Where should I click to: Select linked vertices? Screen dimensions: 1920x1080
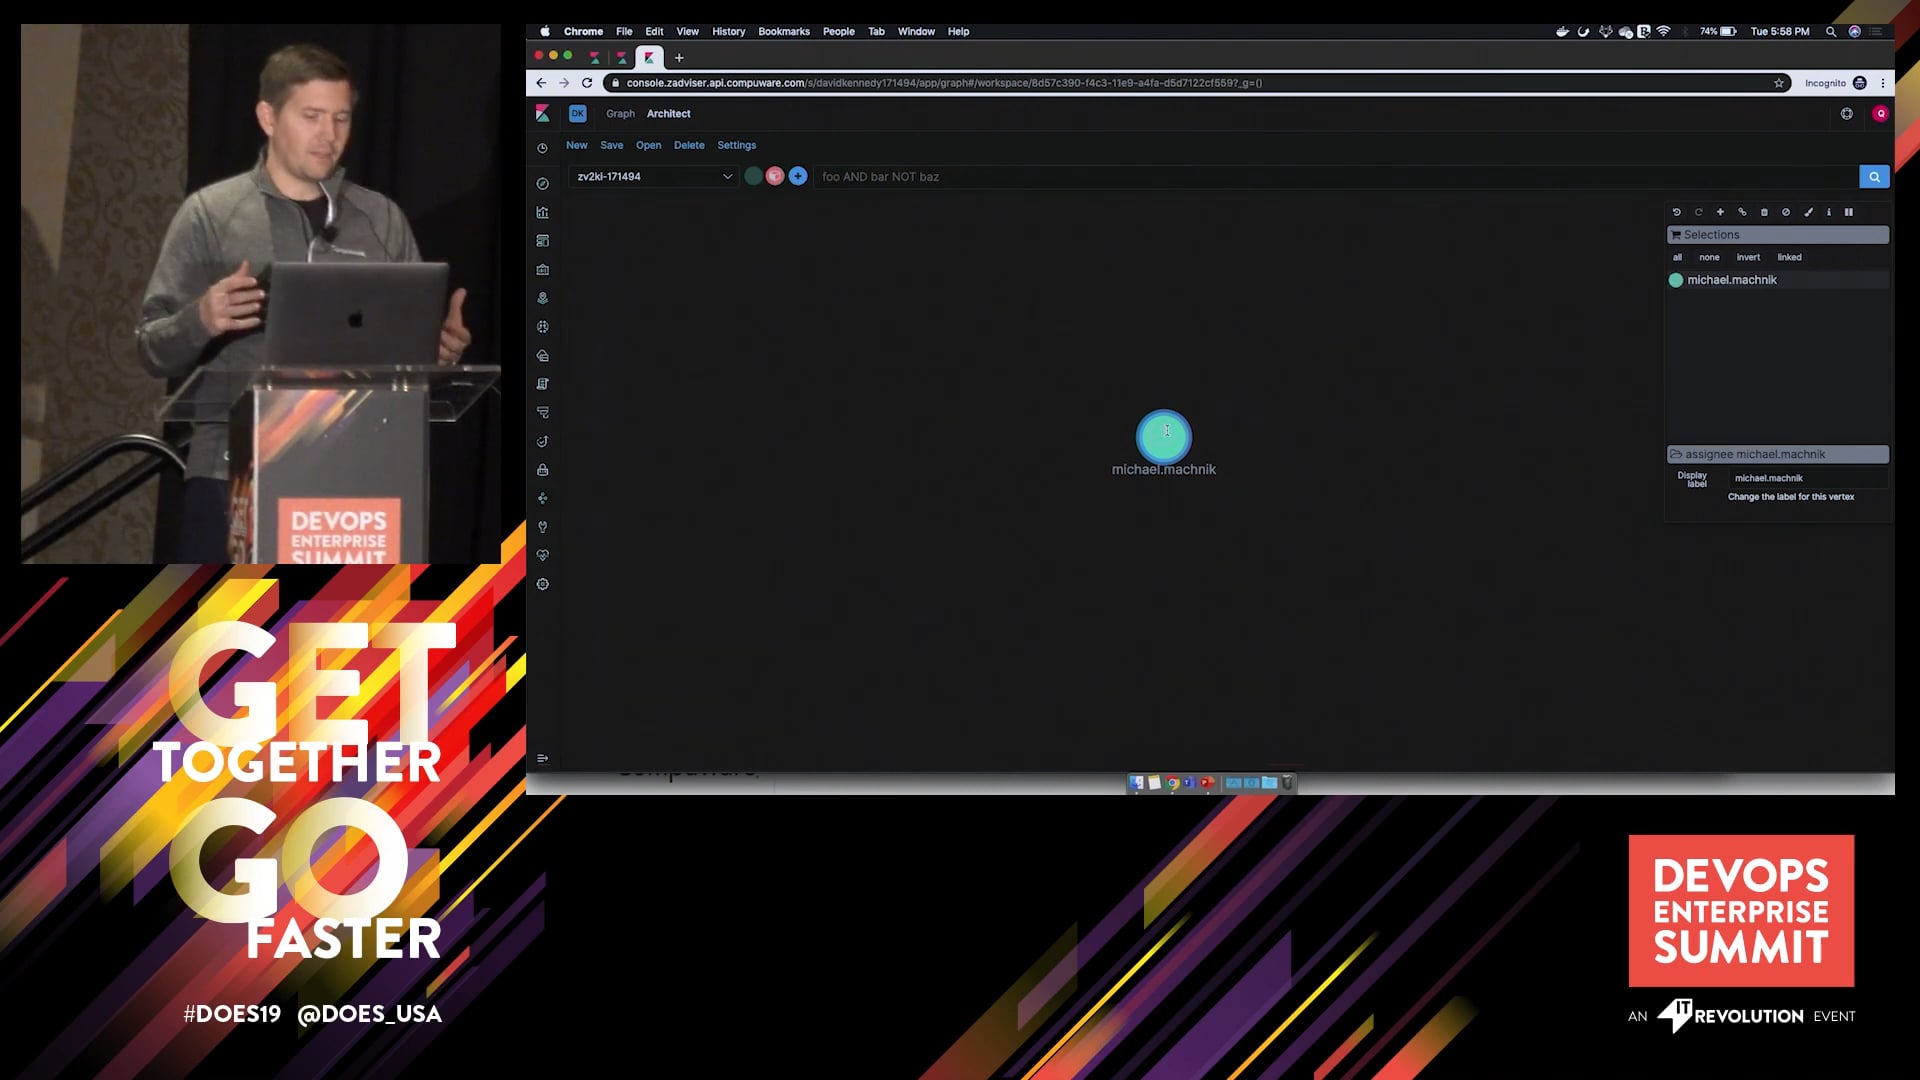tap(1790, 258)
